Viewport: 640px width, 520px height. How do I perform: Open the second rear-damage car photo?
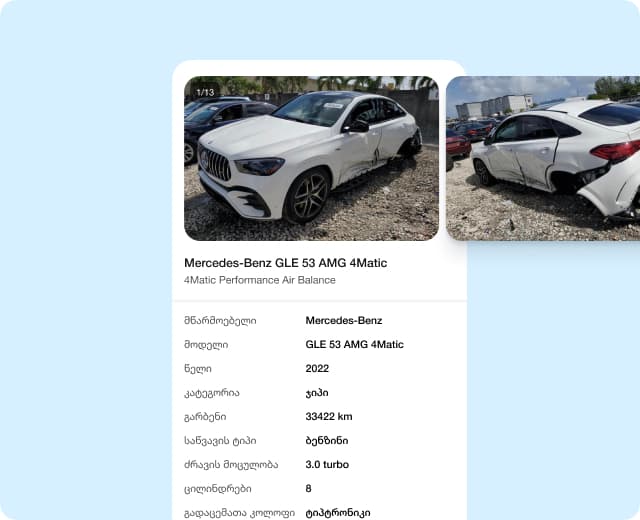(x=543, y=158)
